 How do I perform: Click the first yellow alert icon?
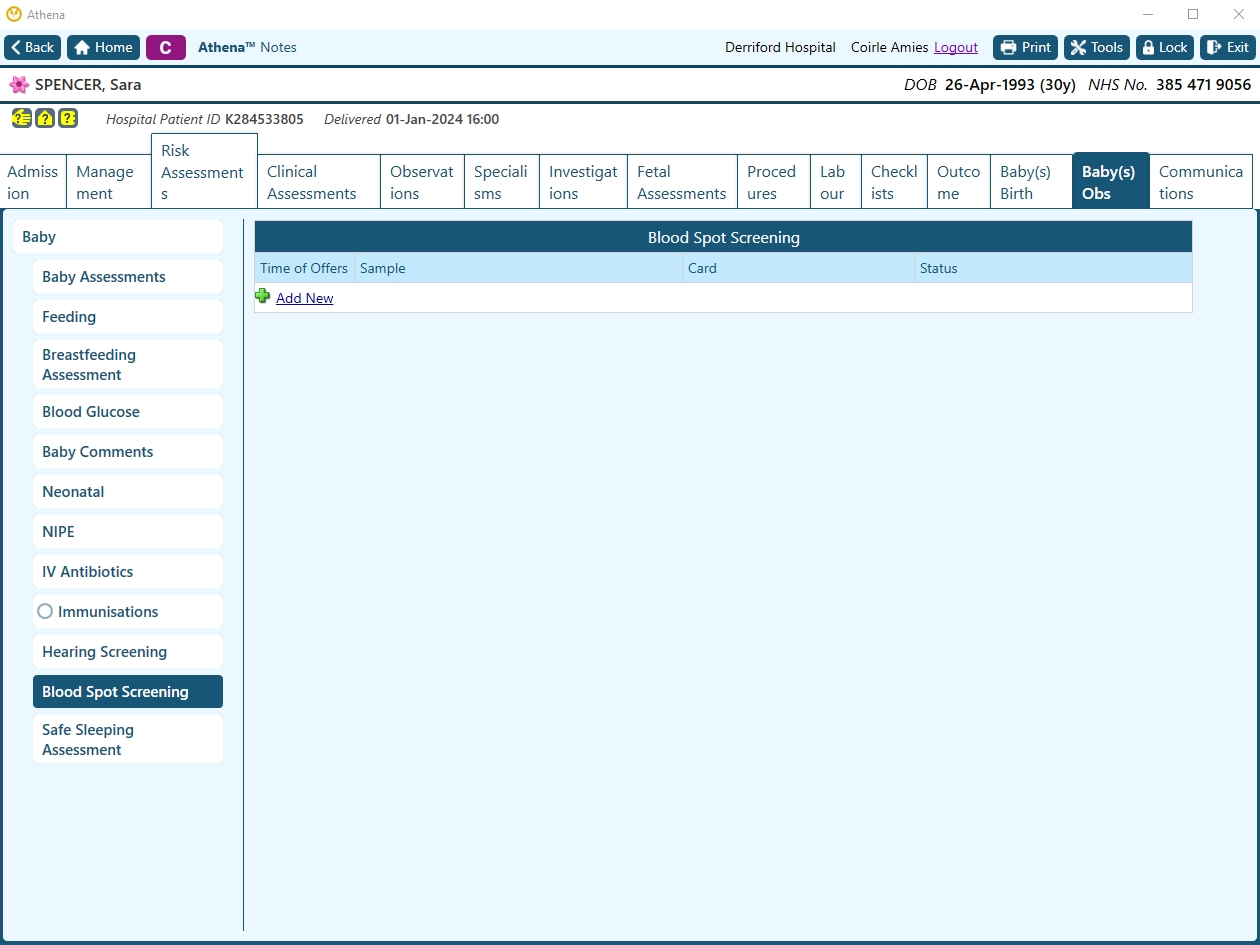21,118
